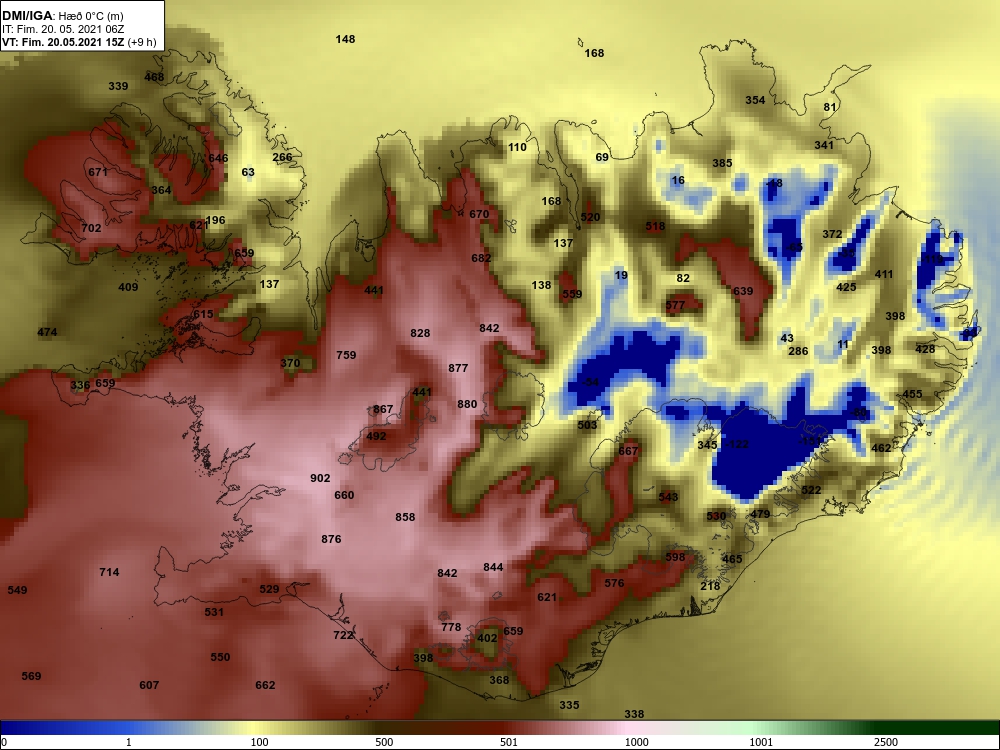Click the map value 492

pos(376,436)
